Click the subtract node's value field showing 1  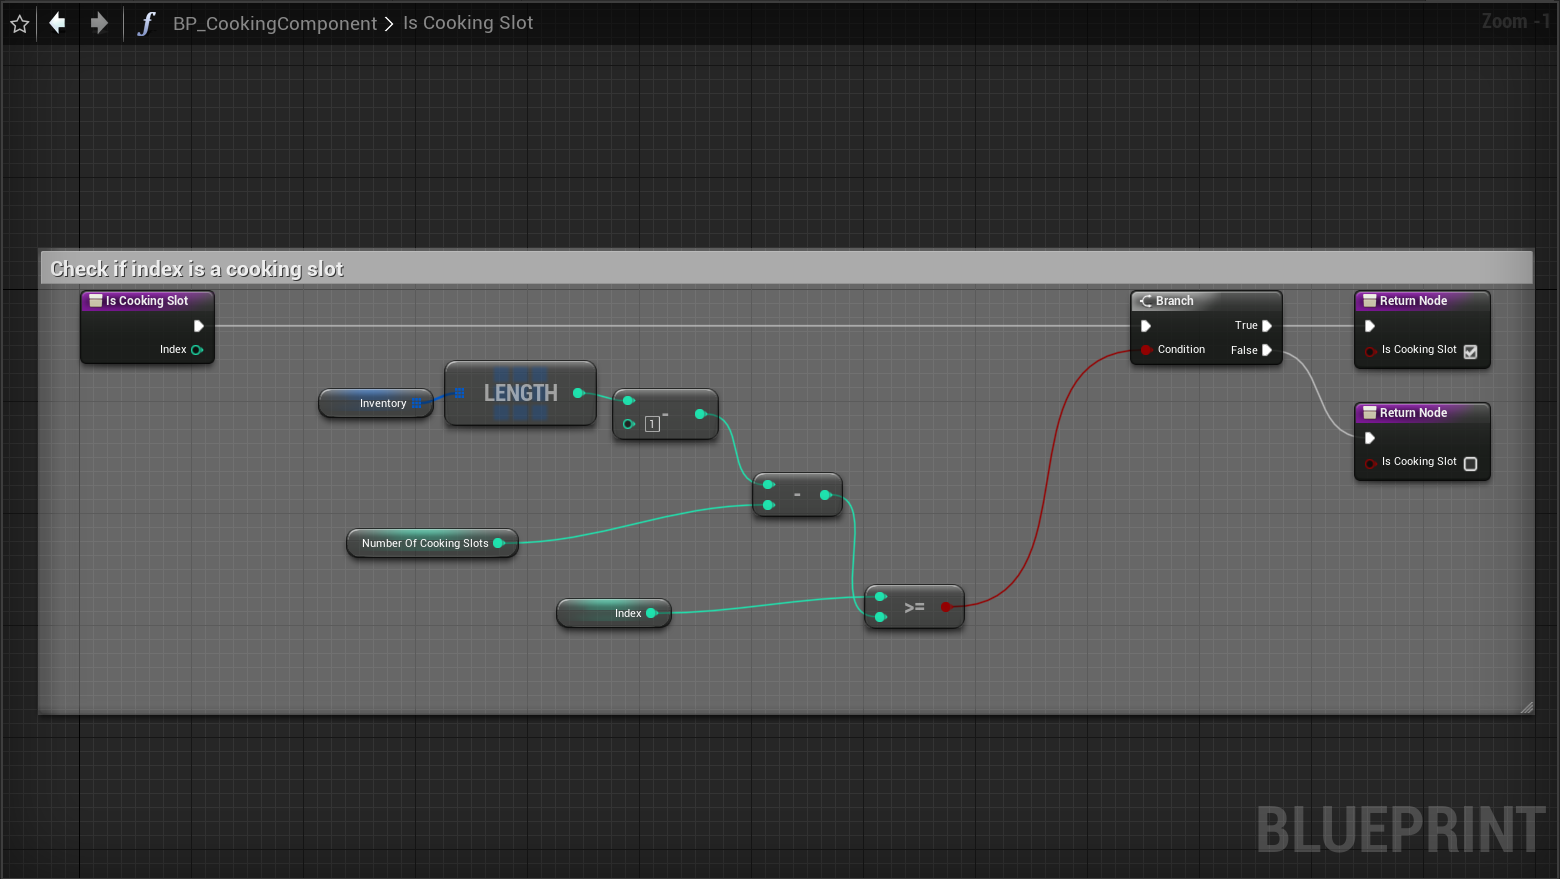pos(652,424)
